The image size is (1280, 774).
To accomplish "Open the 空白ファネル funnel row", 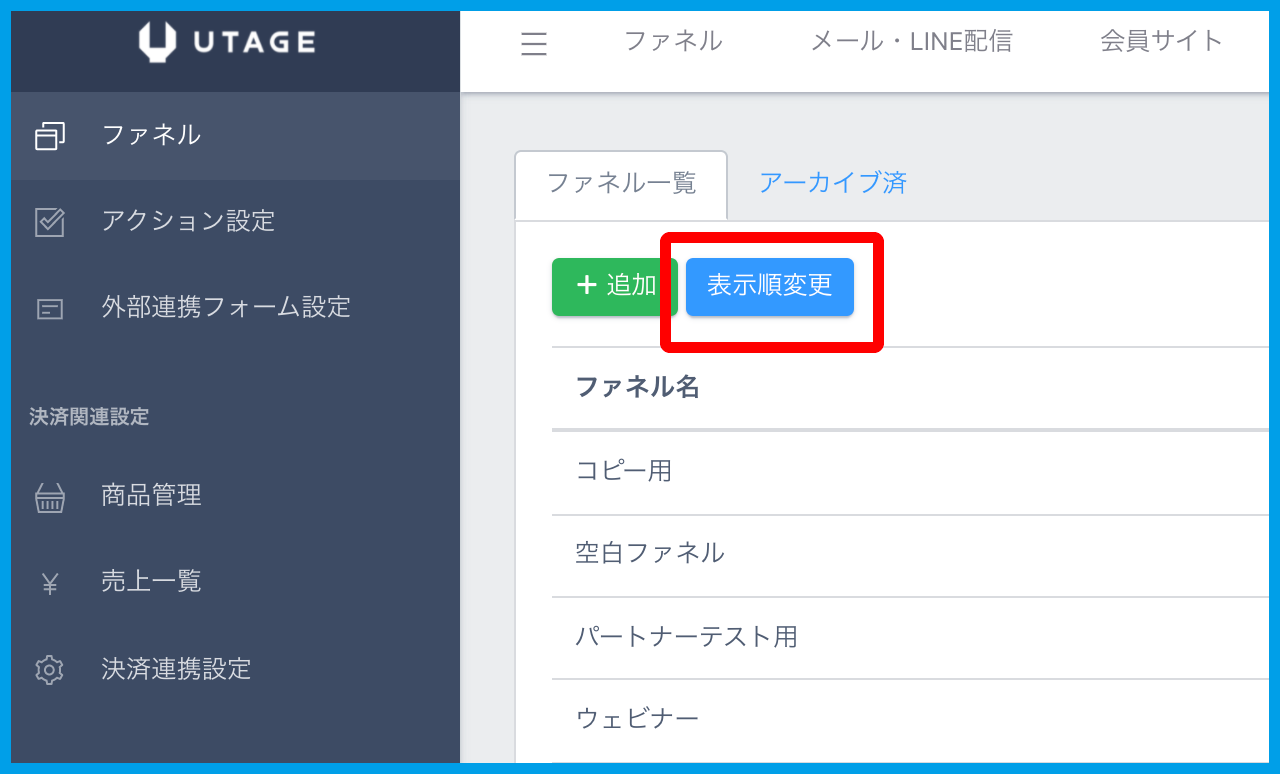I will coord(649,553).
